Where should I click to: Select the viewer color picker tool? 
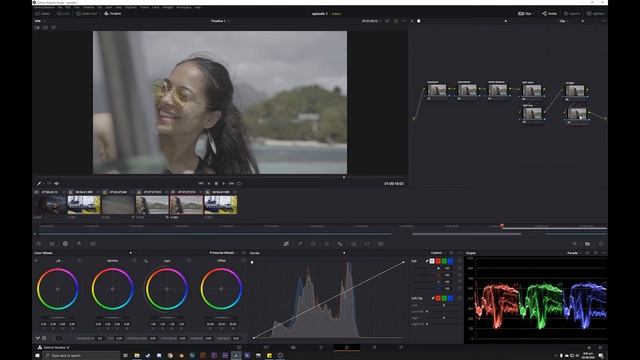click(x=39, y=184)
